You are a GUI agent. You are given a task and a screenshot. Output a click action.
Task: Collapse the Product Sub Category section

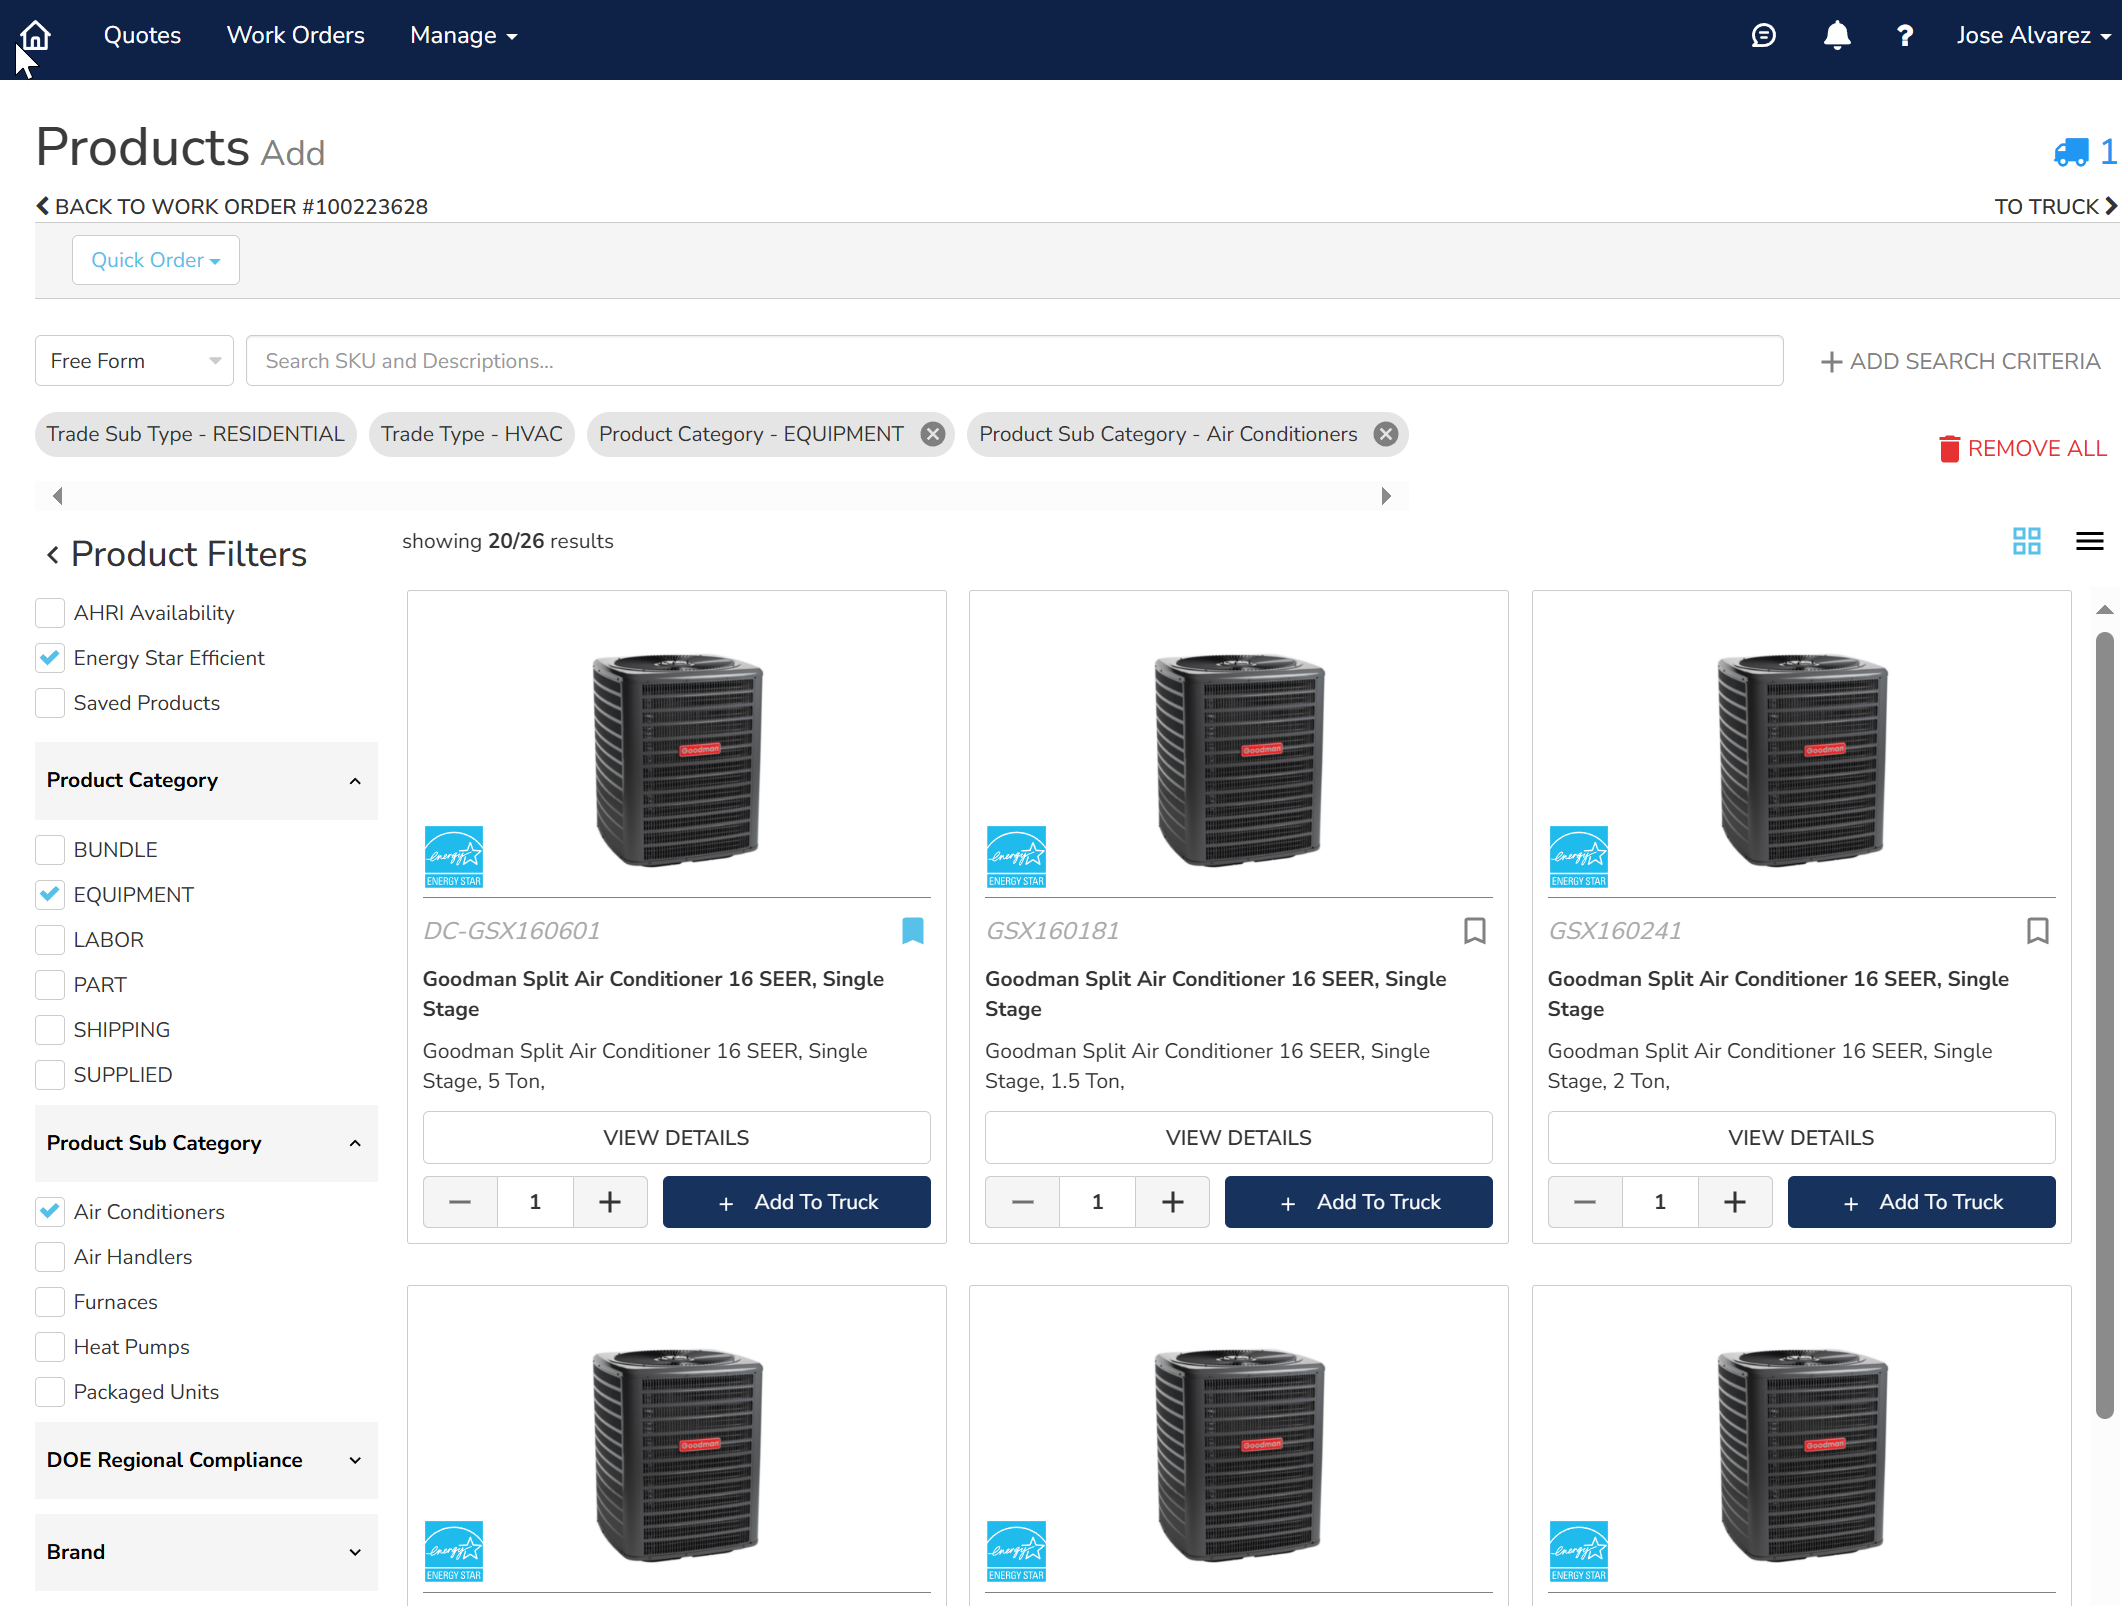(x=206, y=1144)
